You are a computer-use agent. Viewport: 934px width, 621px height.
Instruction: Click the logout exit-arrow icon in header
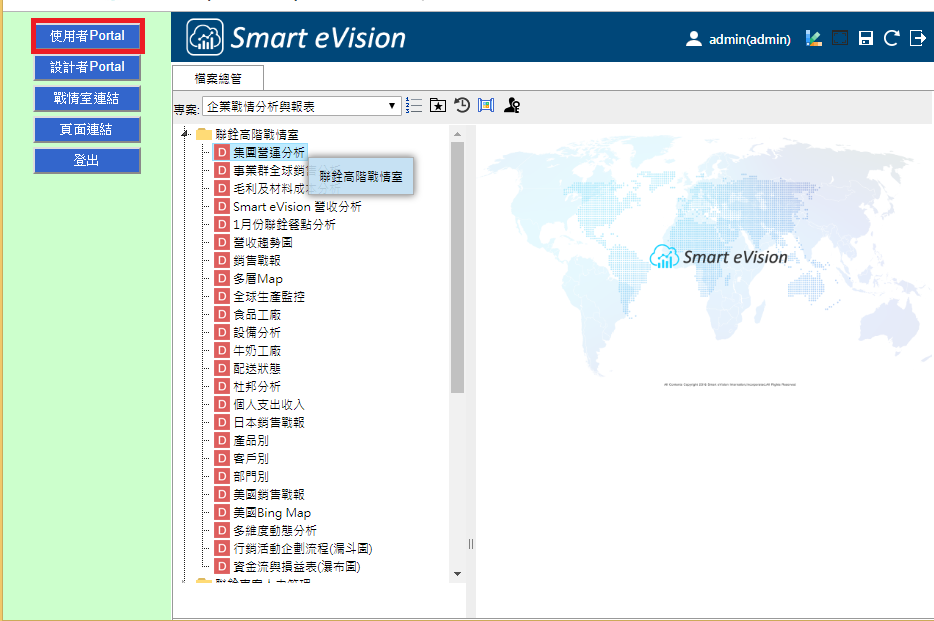pos(917,39)
